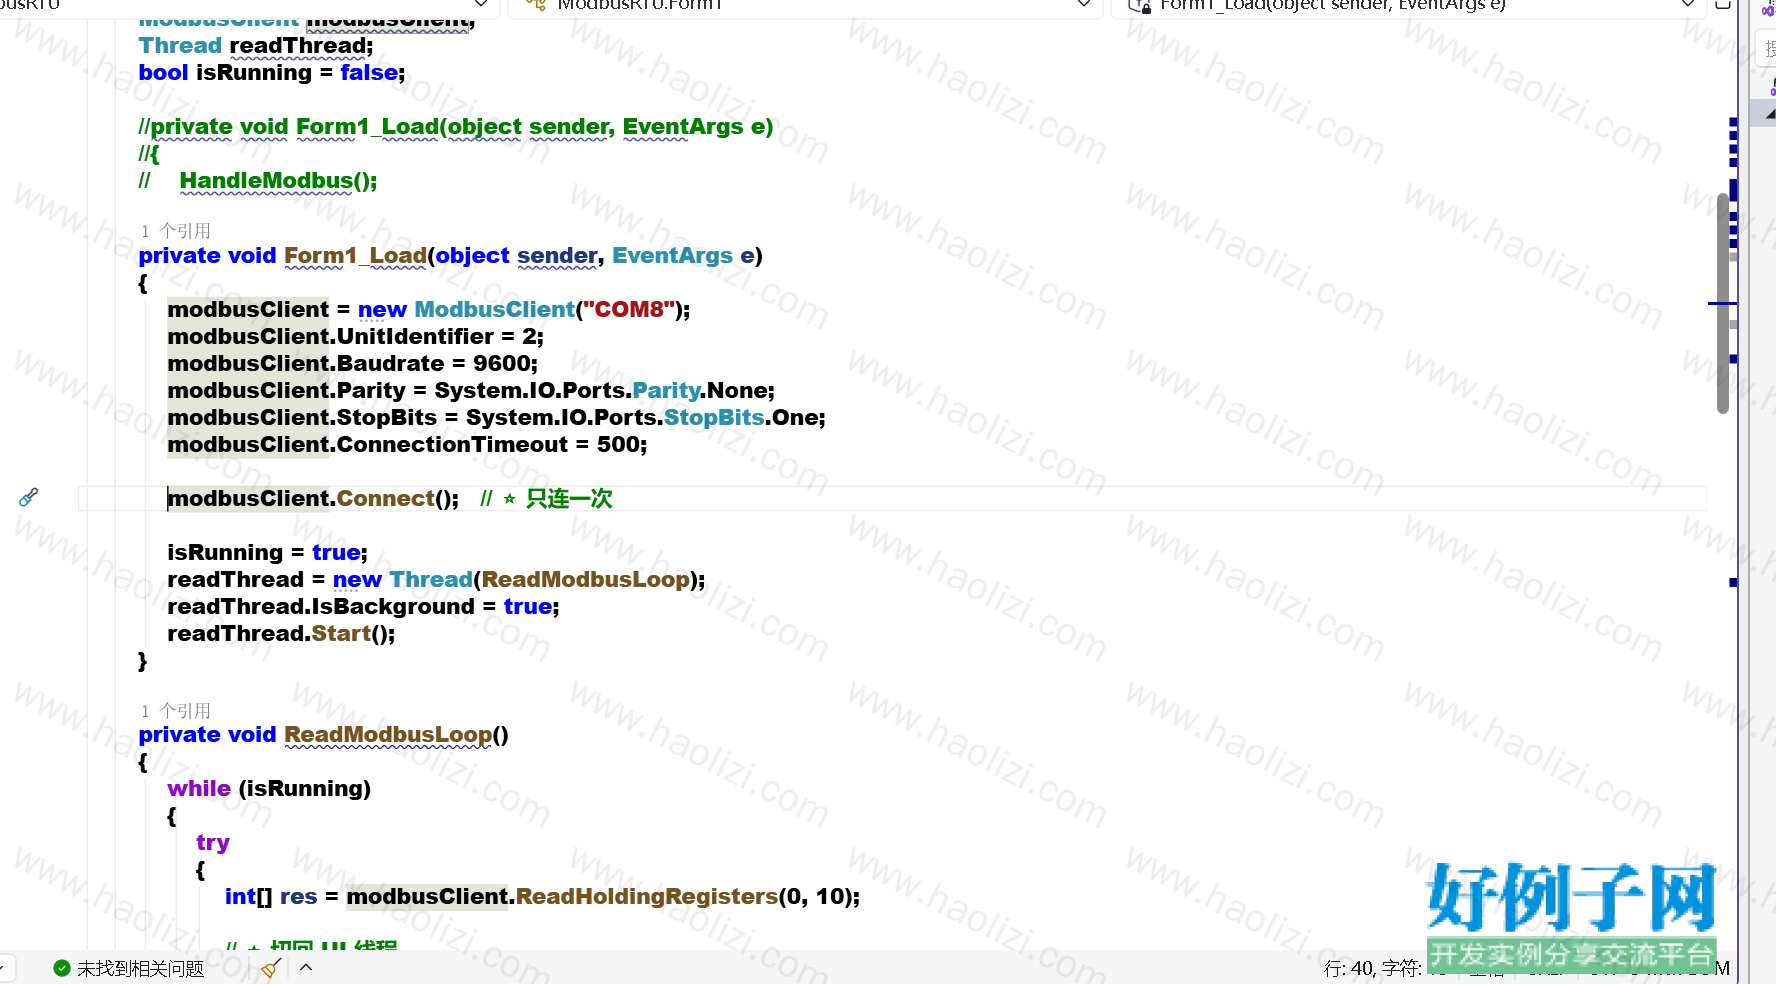Click the line and column indicator '行: 40'
Screen dimensions: 1776x984
1349,968
